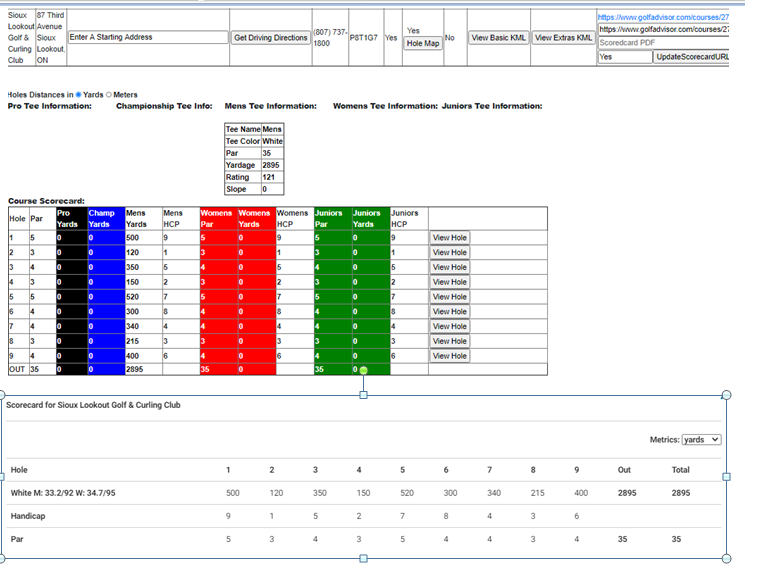Click the Get Driving Directions button
The image size is (768, 573).
click(270, 38)
